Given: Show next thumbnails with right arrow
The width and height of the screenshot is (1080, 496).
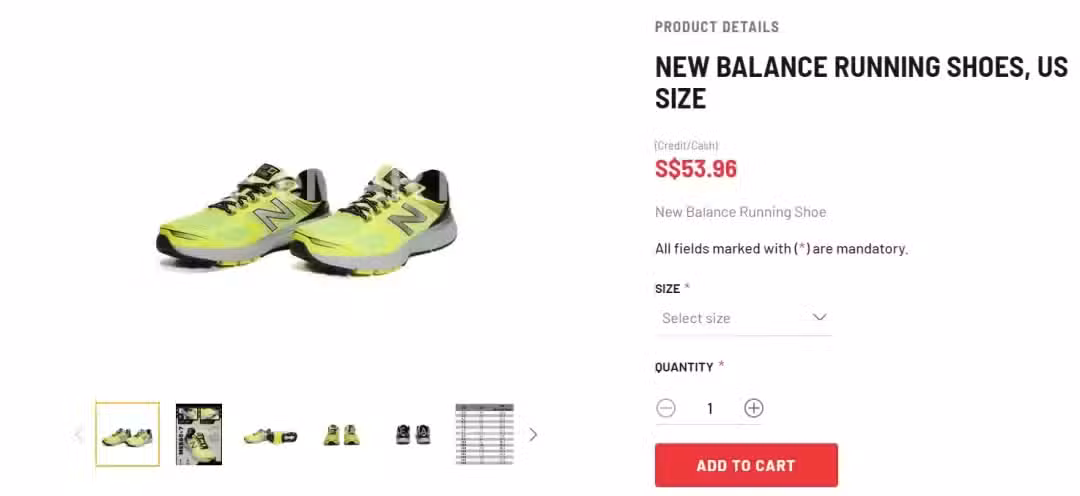Looking at the screenshot, I should [x=532, y=435].
